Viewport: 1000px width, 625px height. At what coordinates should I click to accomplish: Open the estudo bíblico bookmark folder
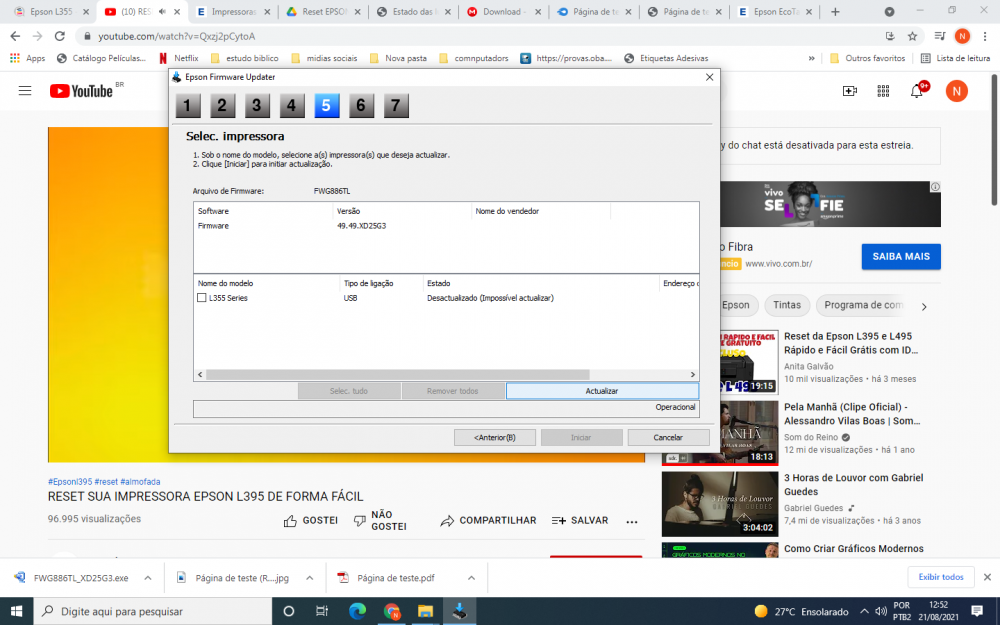245,58
